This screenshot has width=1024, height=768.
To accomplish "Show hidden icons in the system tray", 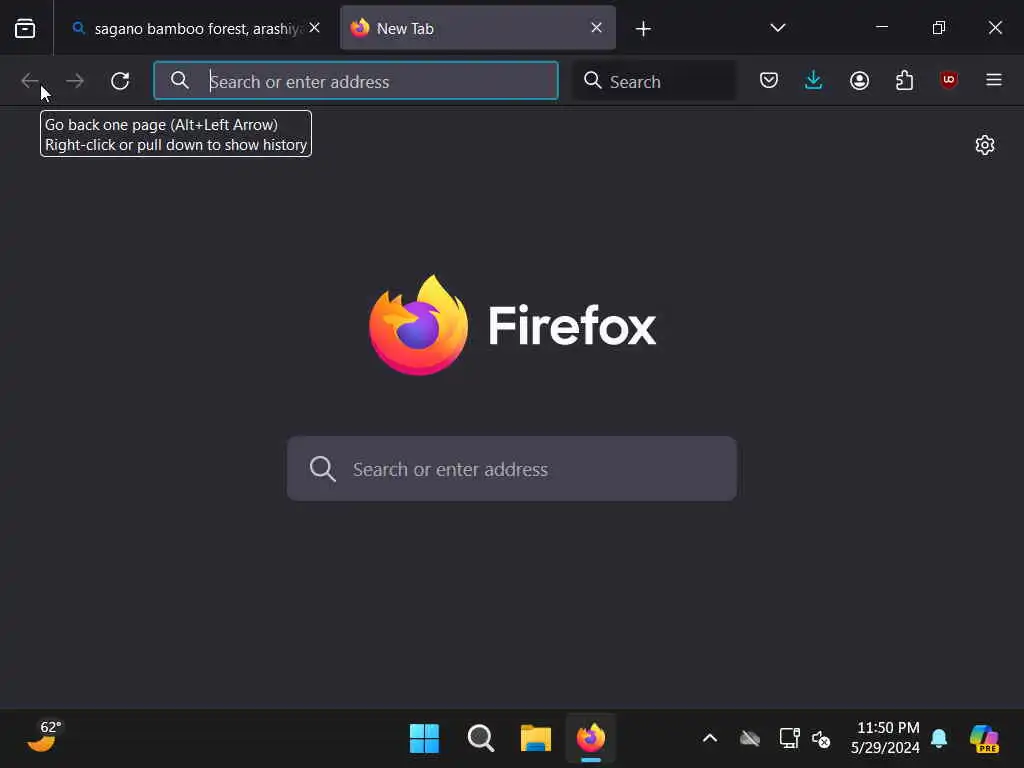I will pos(710,739).
